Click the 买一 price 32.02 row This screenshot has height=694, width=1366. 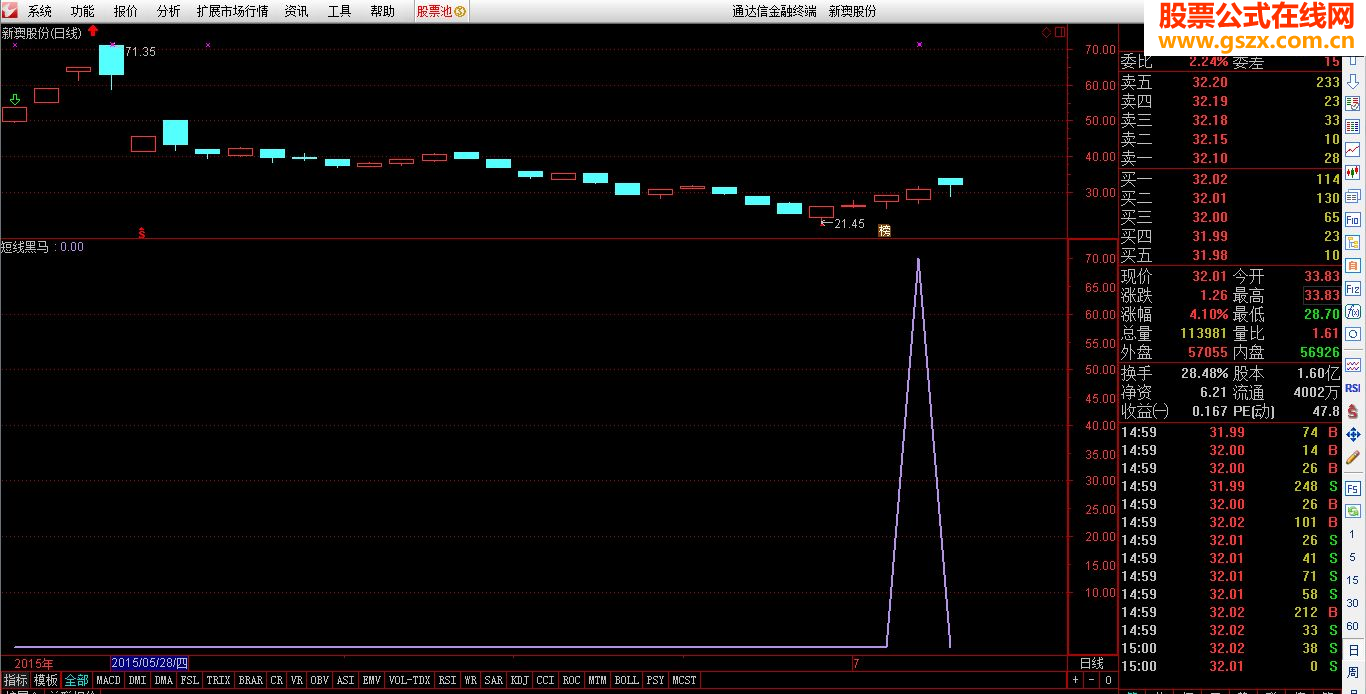[1230, 180]
